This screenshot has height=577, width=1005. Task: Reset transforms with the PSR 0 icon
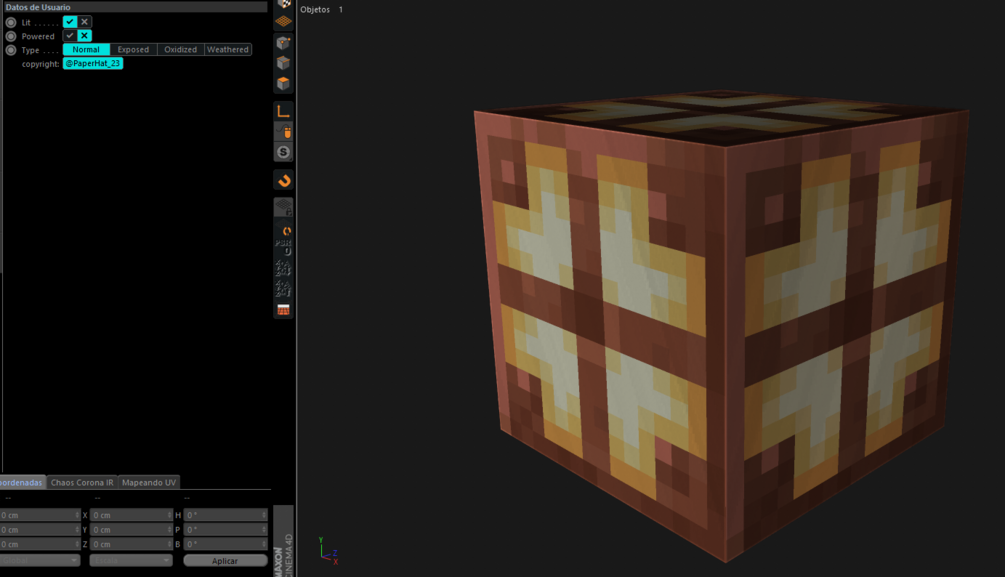coord(283,247)
